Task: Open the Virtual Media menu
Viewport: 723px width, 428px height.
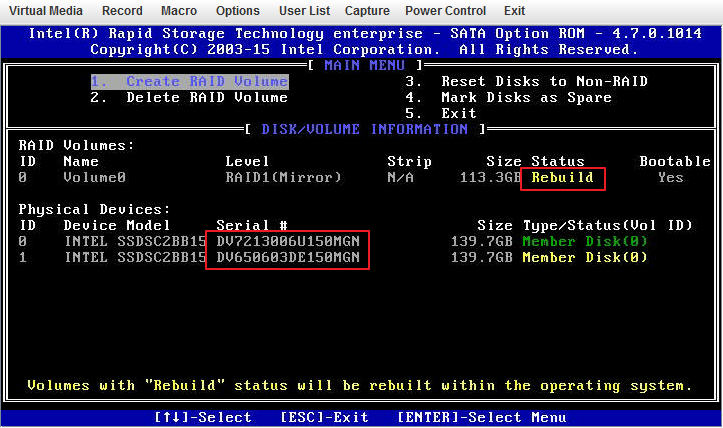Action: (46, 11)
